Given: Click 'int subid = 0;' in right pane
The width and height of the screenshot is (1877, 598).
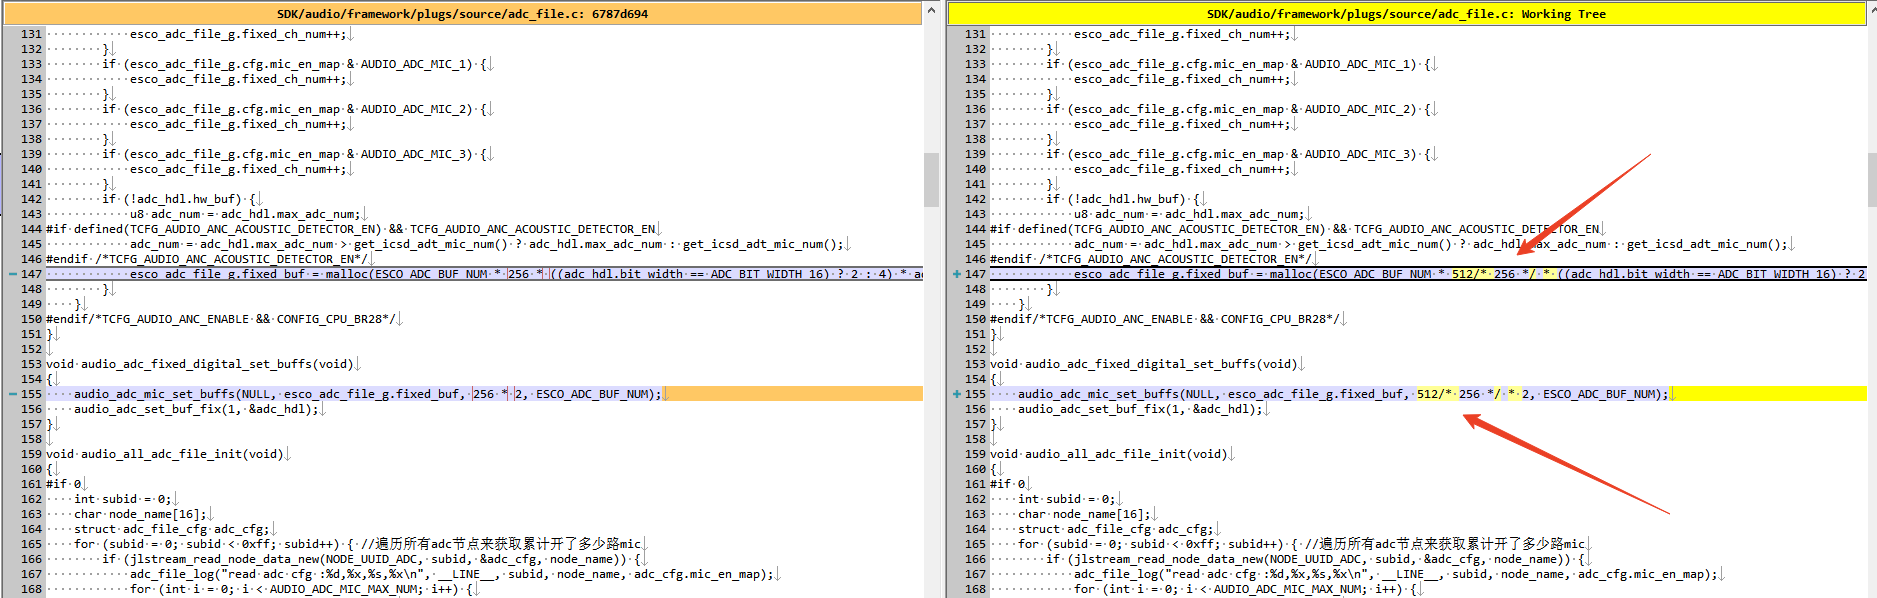Looking at the screenshot, I should point(1066,499).
